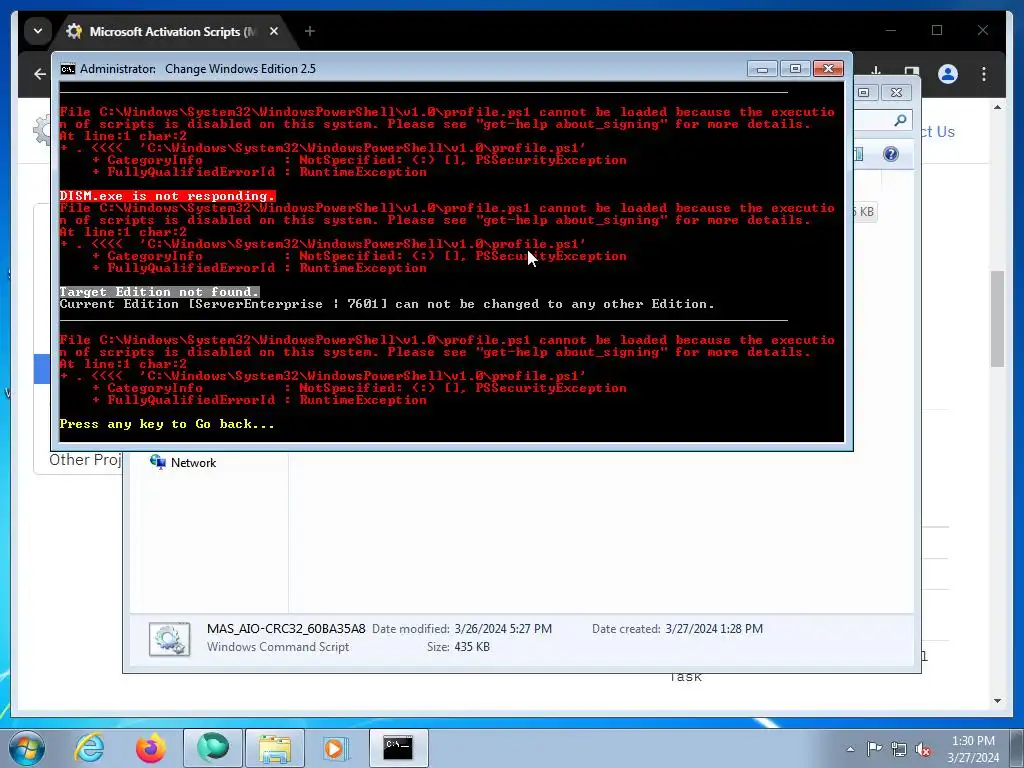Close the Change Windows Edition console window
This screenshot has width=1024, height=768.
coord(828,69)
